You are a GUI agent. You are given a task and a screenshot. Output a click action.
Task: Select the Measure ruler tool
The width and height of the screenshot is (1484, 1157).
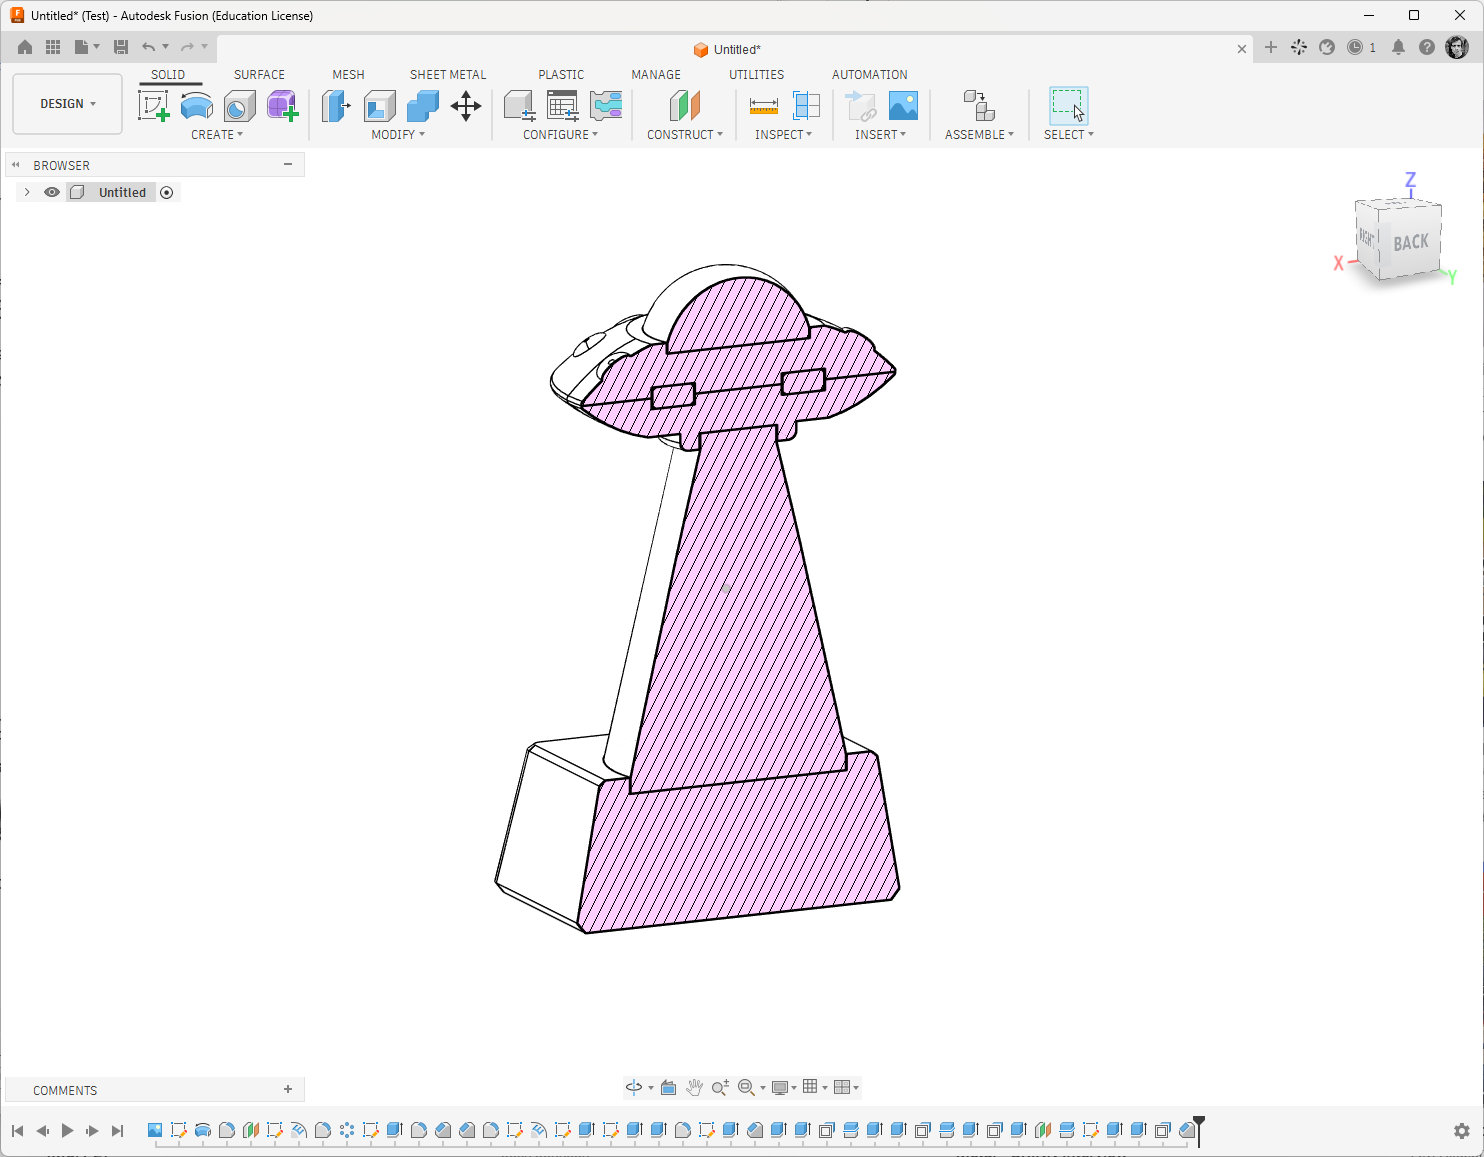pyautogui.click(x=764, y=105)
